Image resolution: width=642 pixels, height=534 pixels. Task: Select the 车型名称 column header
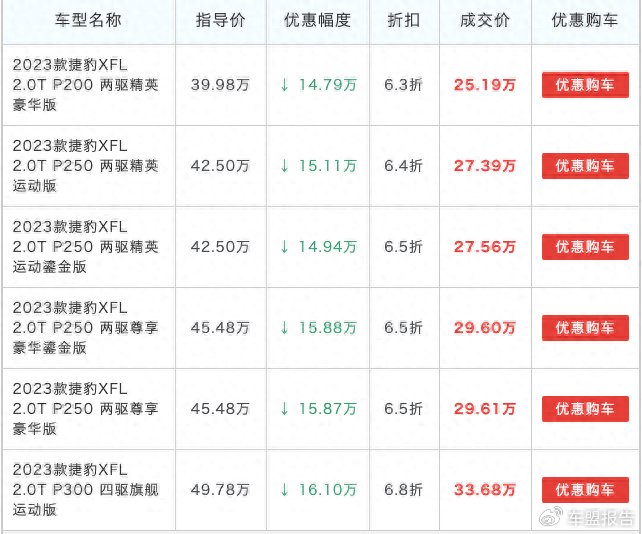coord(88,21)
